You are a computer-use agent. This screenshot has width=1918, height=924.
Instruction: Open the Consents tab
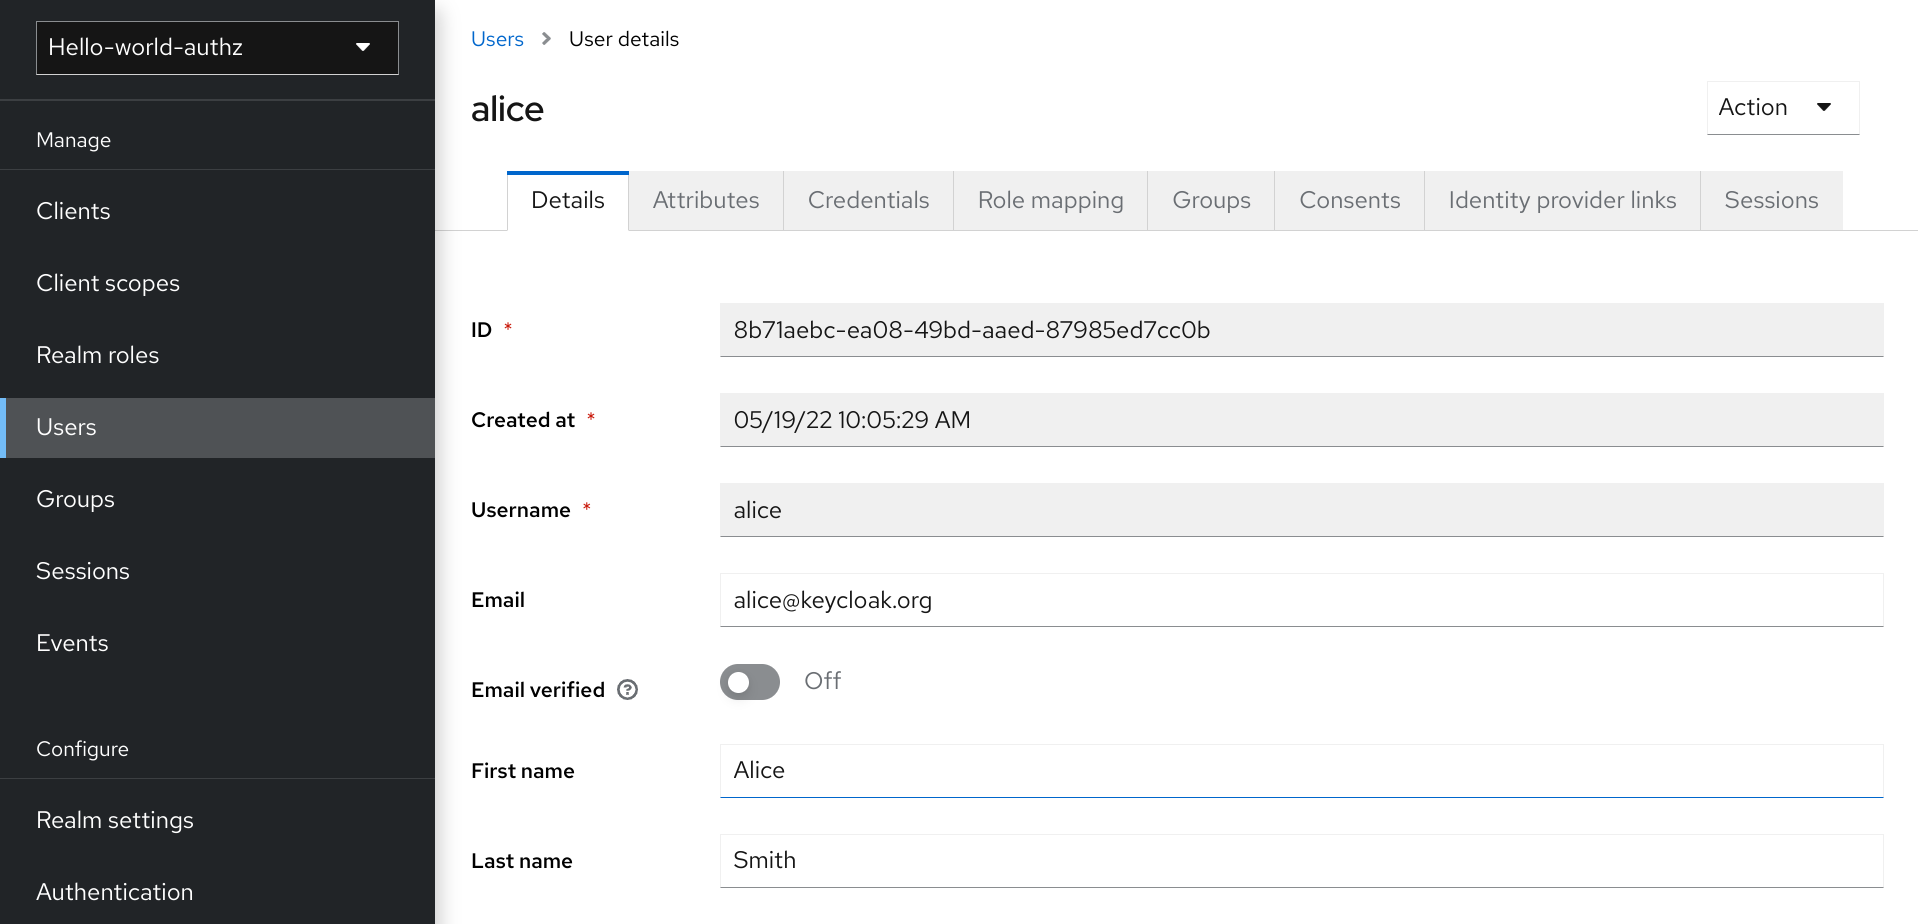1349,201
